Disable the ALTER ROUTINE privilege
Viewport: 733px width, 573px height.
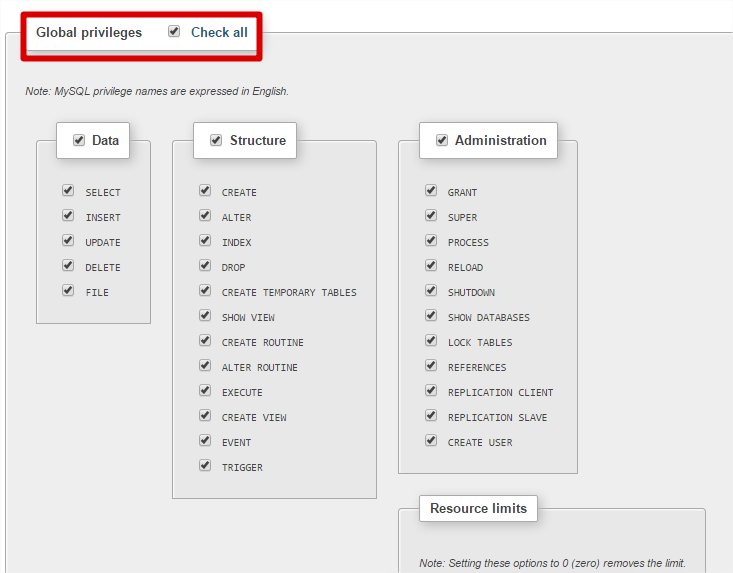205,365
